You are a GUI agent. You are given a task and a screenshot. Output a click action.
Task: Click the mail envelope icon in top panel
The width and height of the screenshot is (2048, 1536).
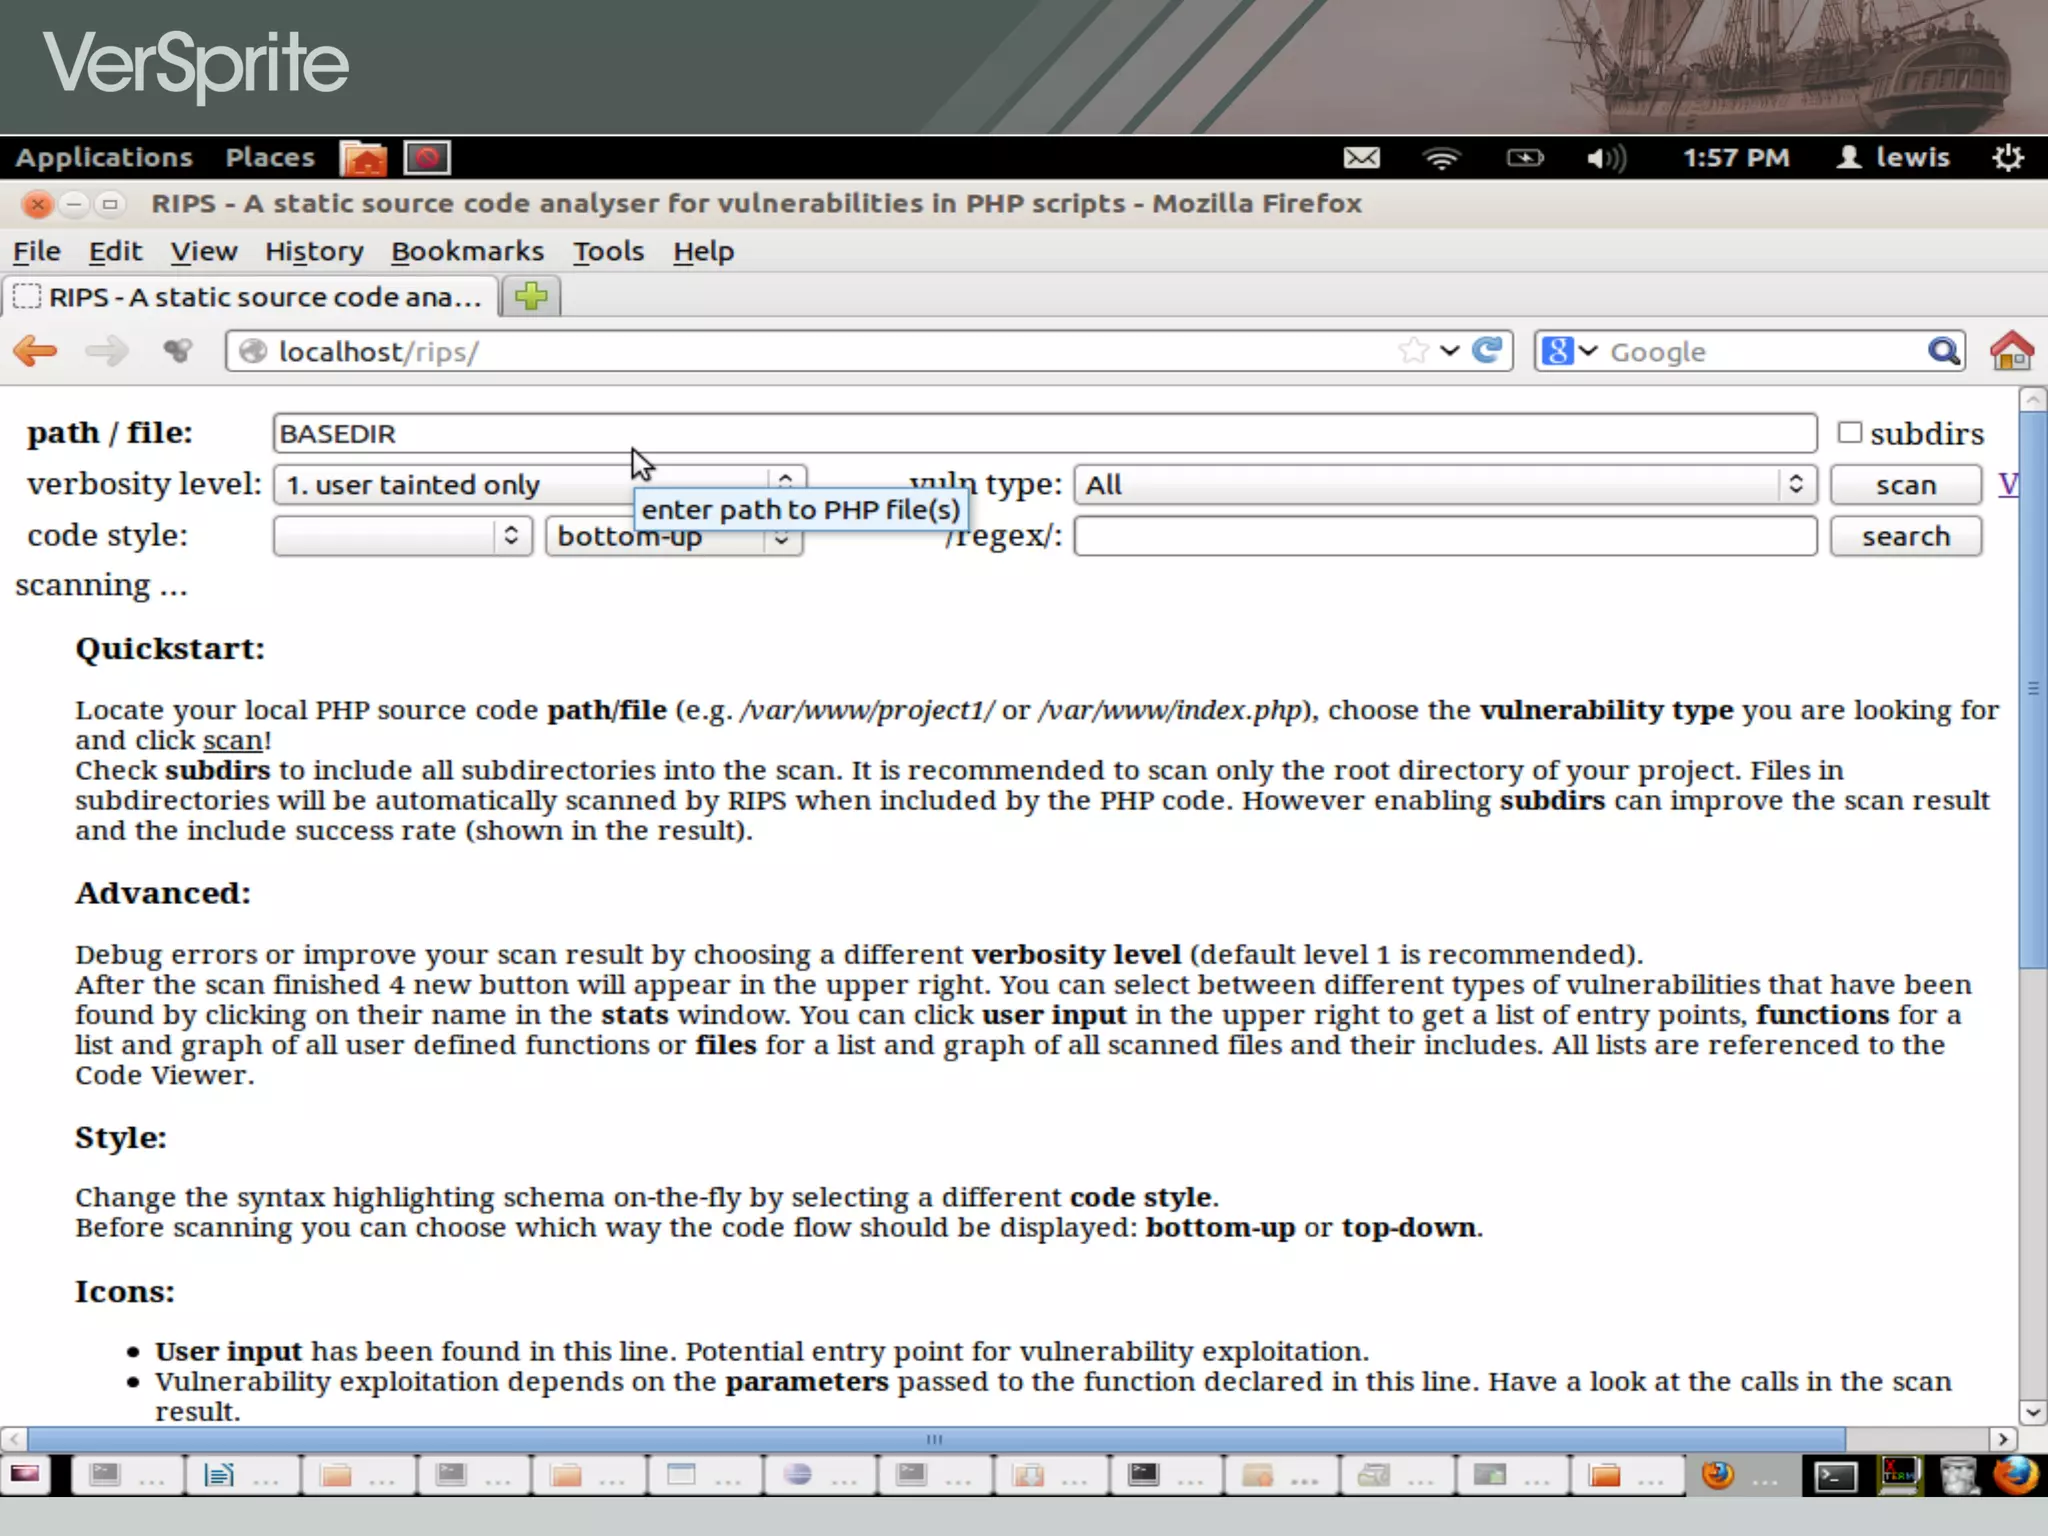click(1361, 158)
